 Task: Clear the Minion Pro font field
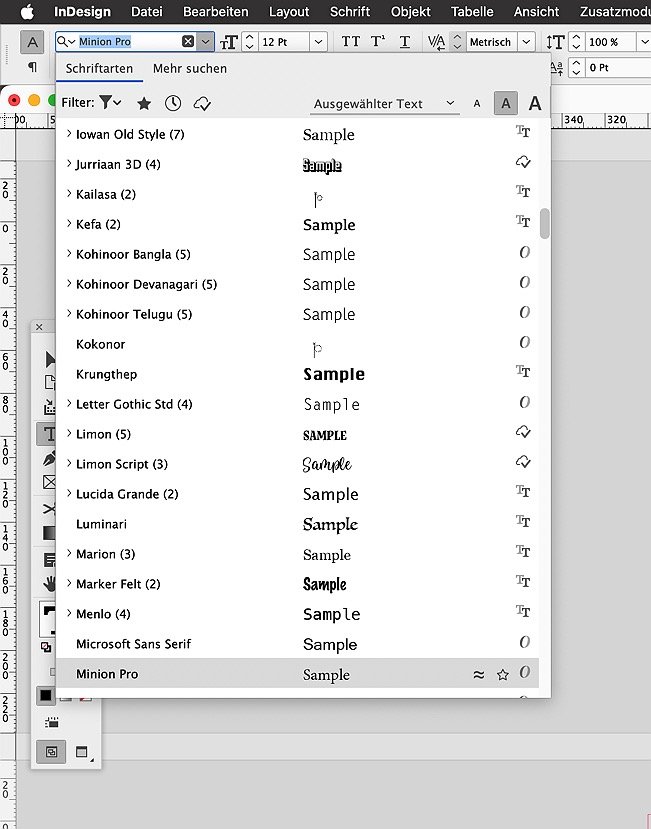(188, 41)
